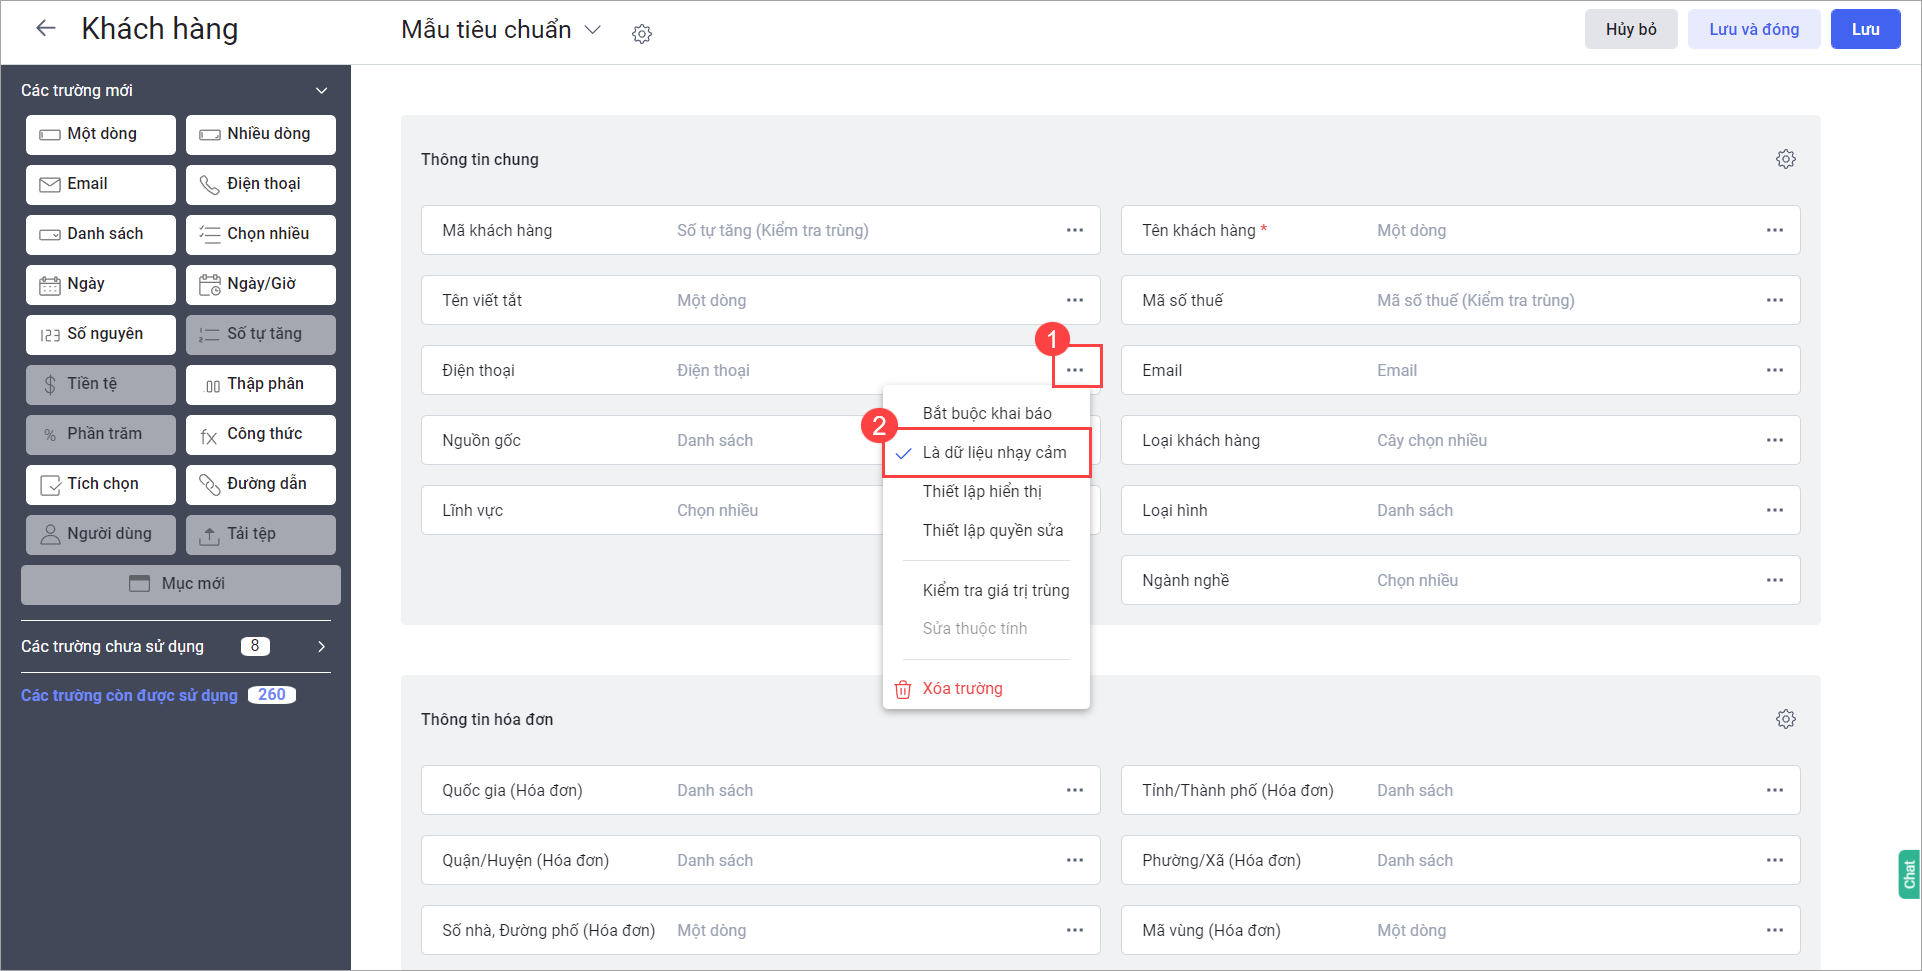Click the Thông tin hóa đơn section title
Screen dimensions: 1922x971
point(487,719)
